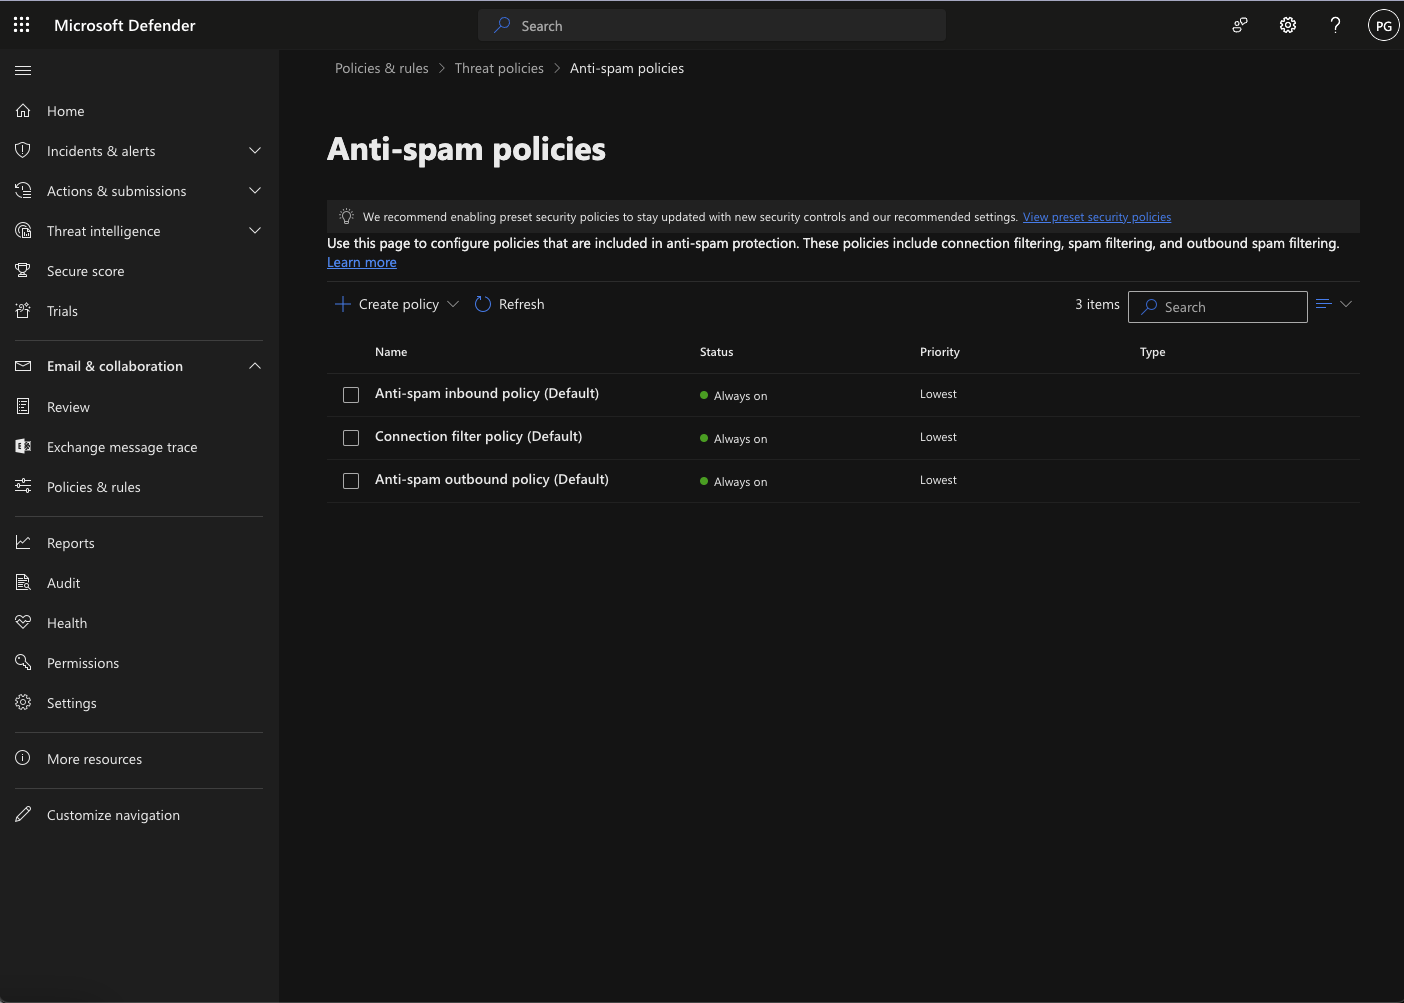Expand the Actions & submissions chevron
Screen dimensions: 1404x1003
click(255, 191)
